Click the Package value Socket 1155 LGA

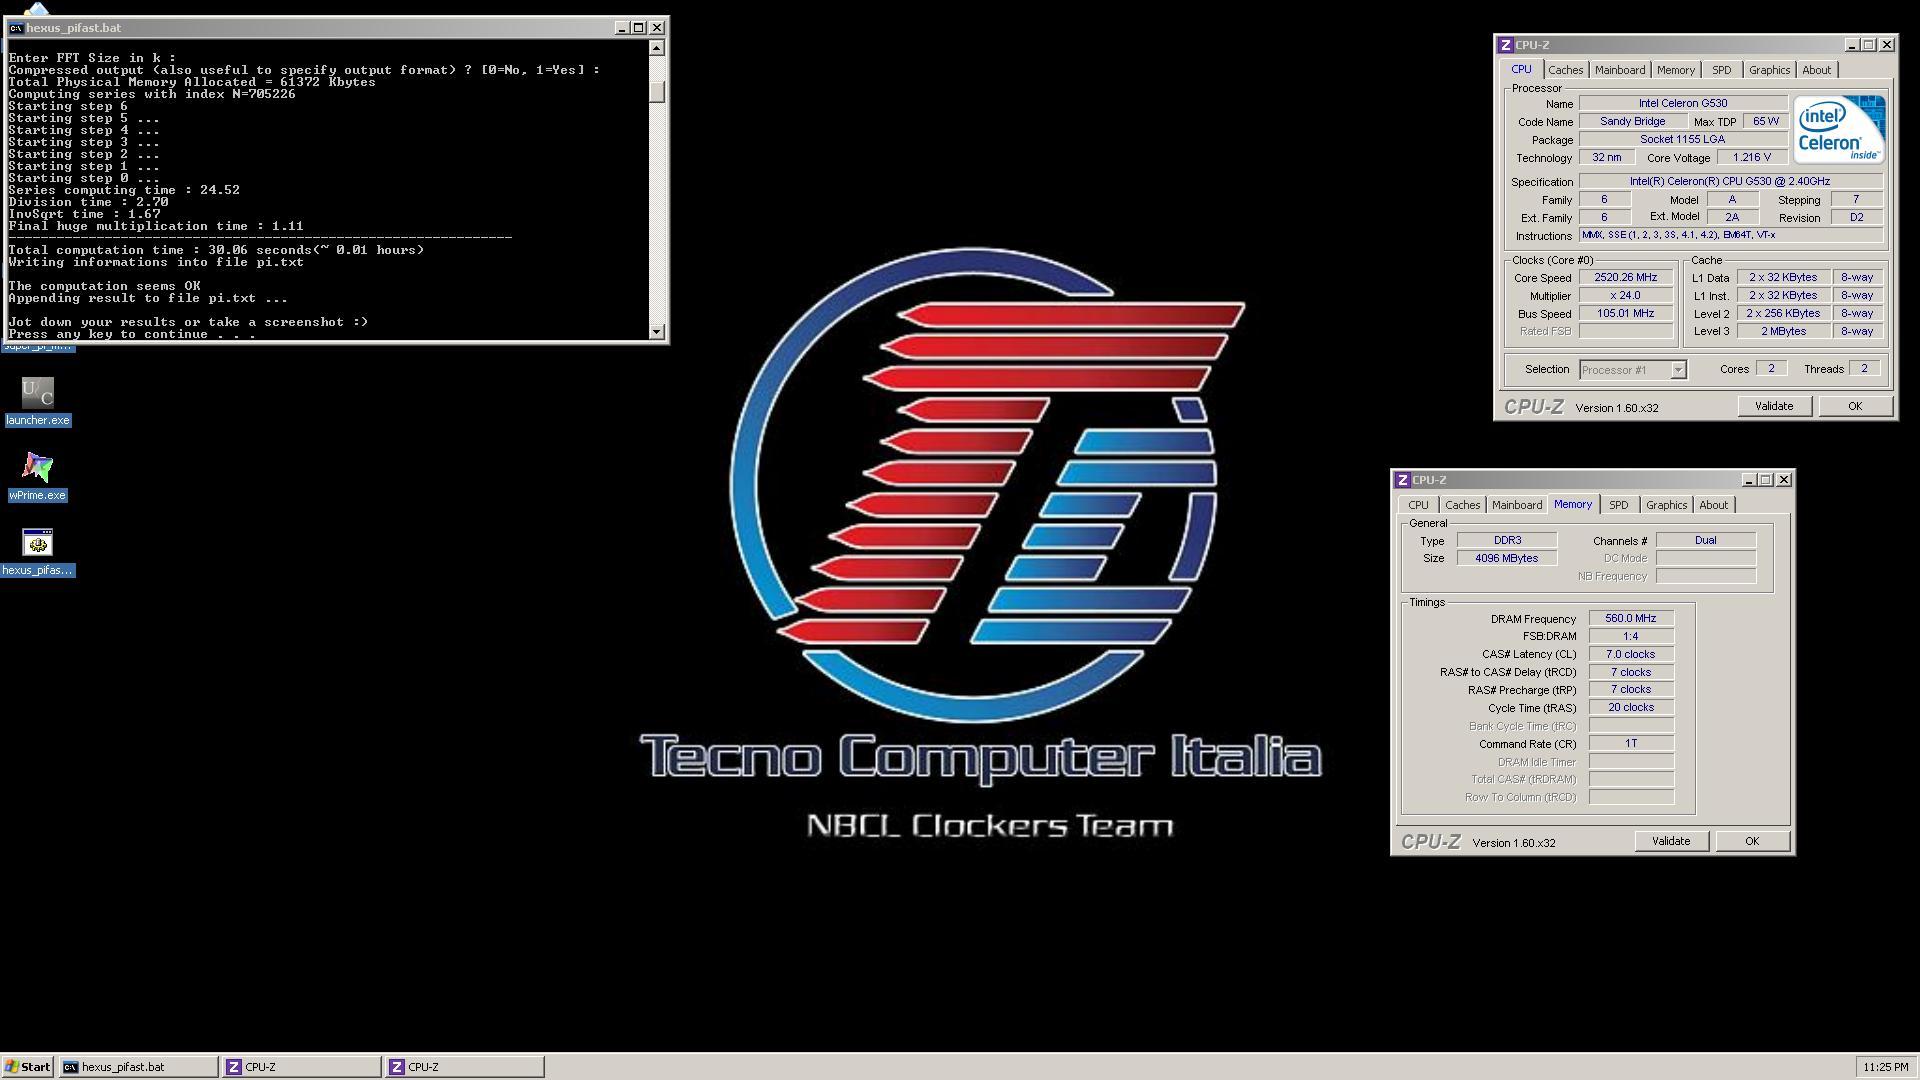1683,139
